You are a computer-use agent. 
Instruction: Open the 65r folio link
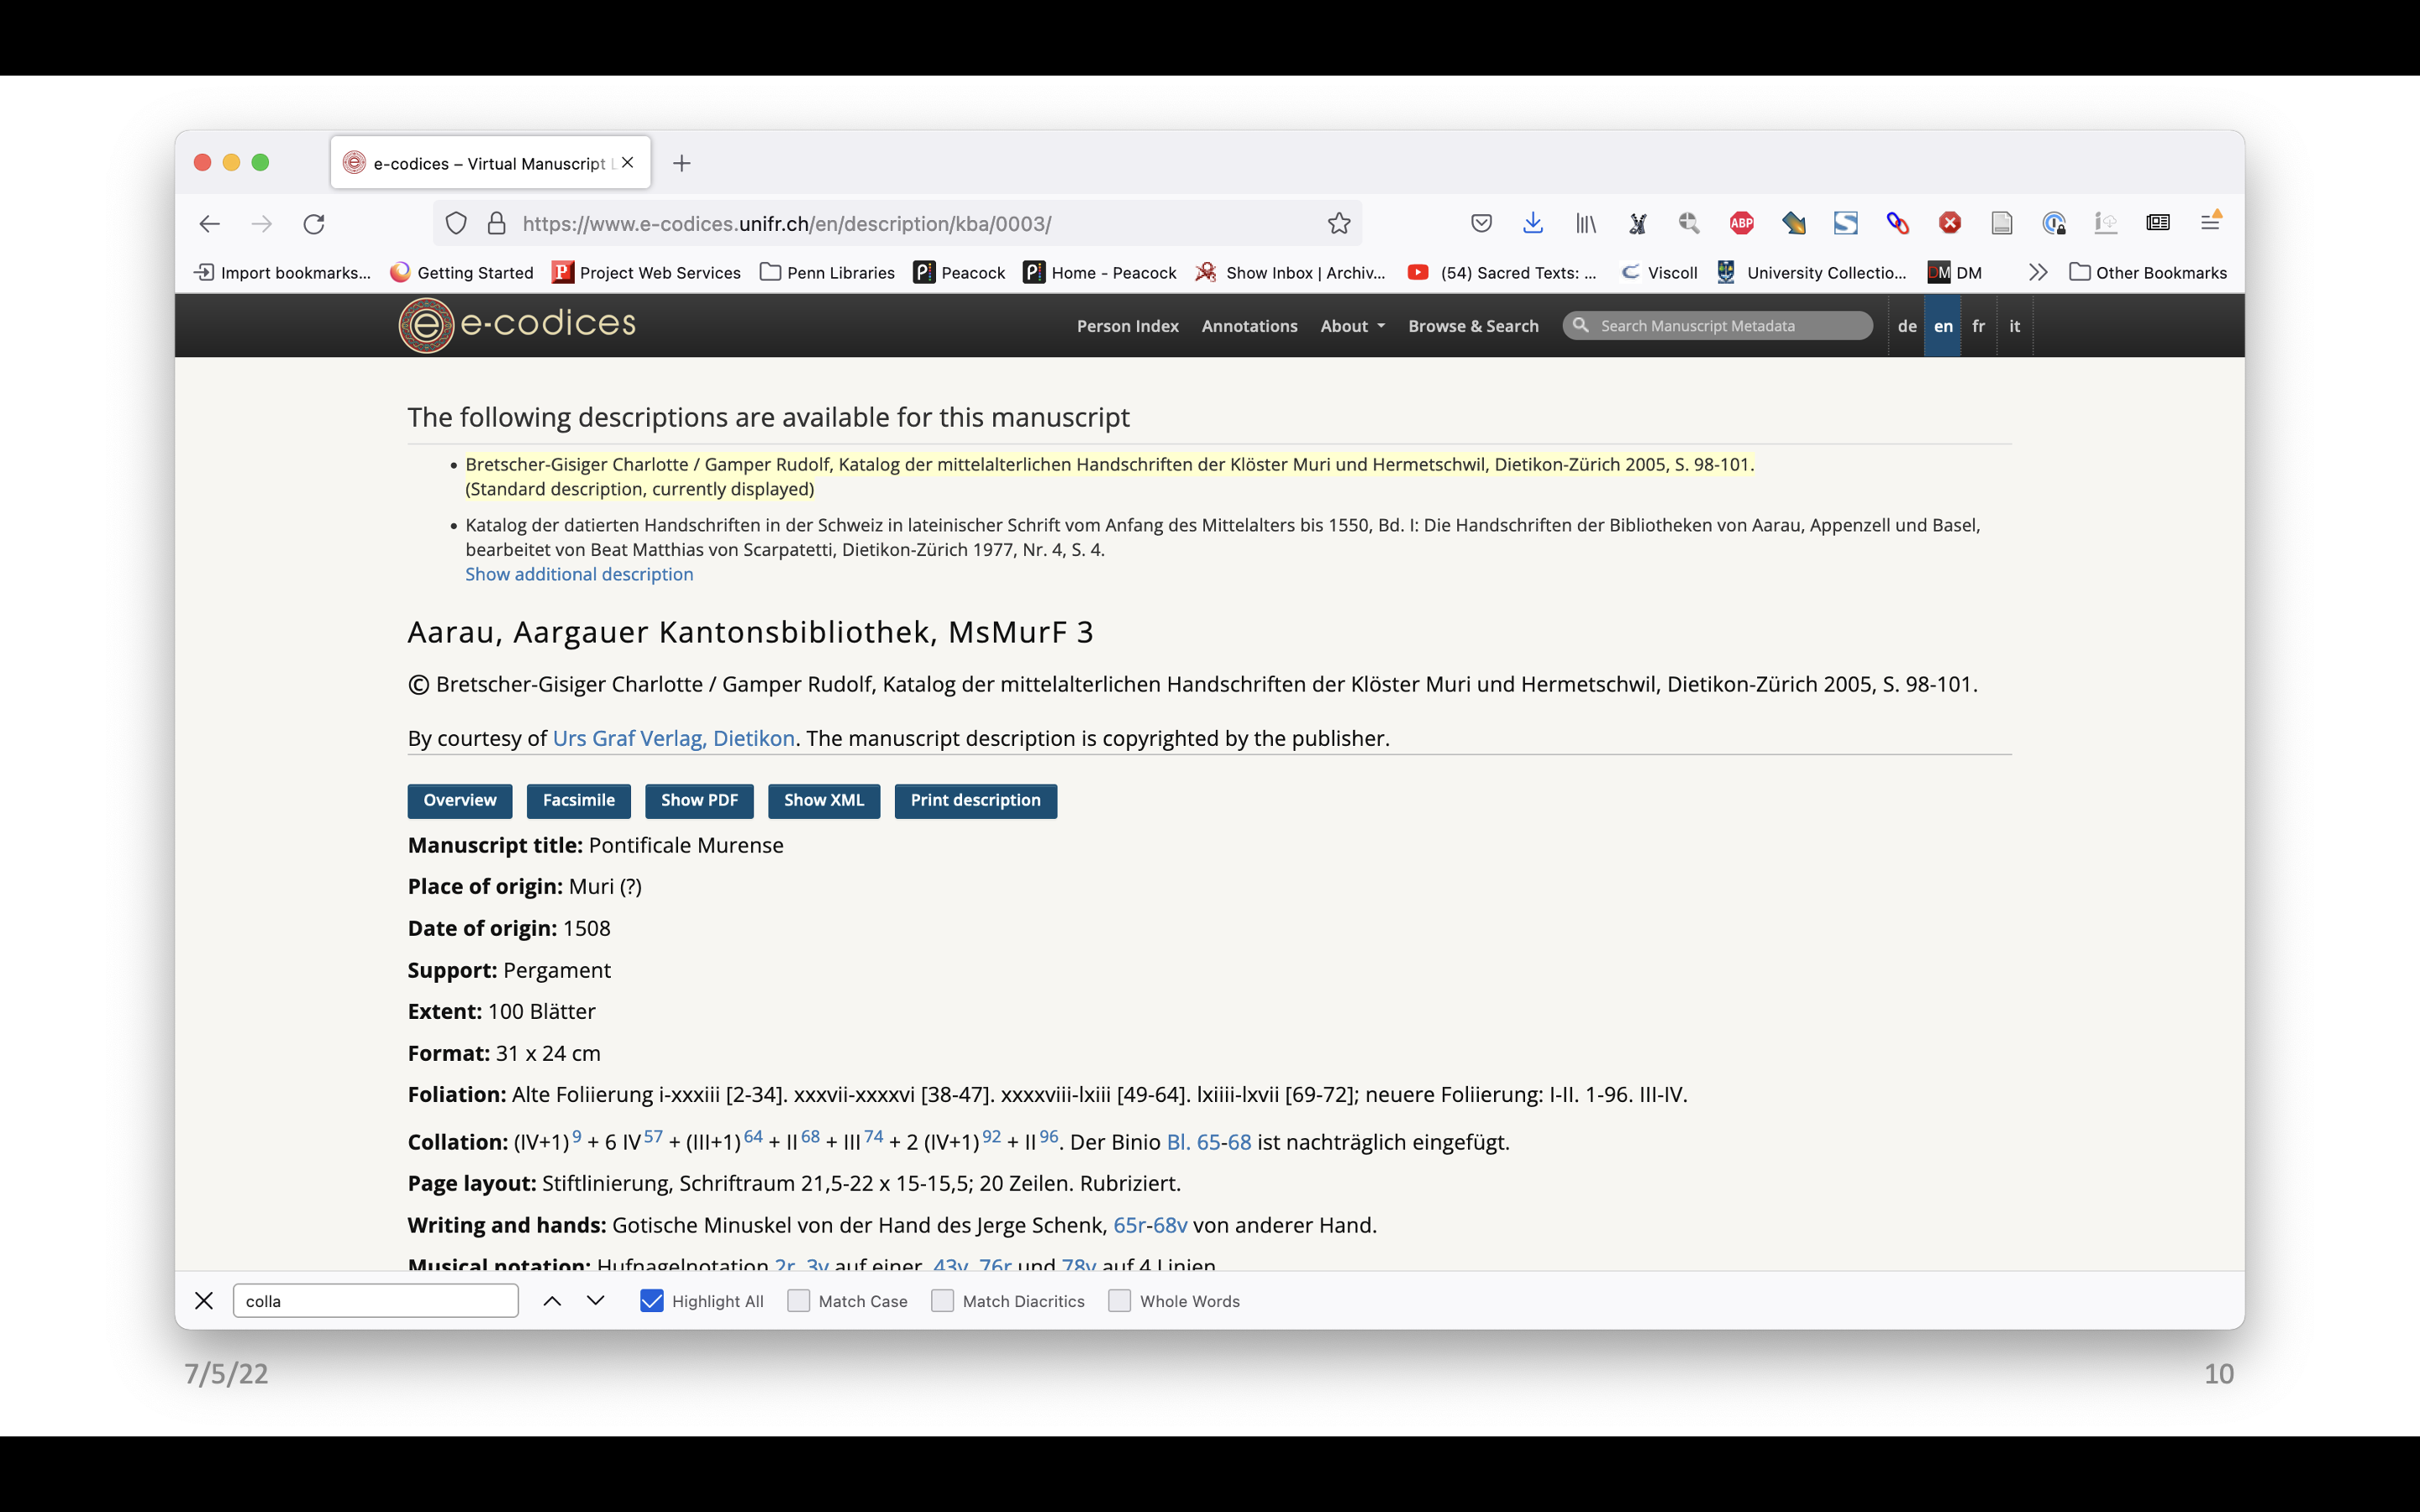click(1130, 1225)
